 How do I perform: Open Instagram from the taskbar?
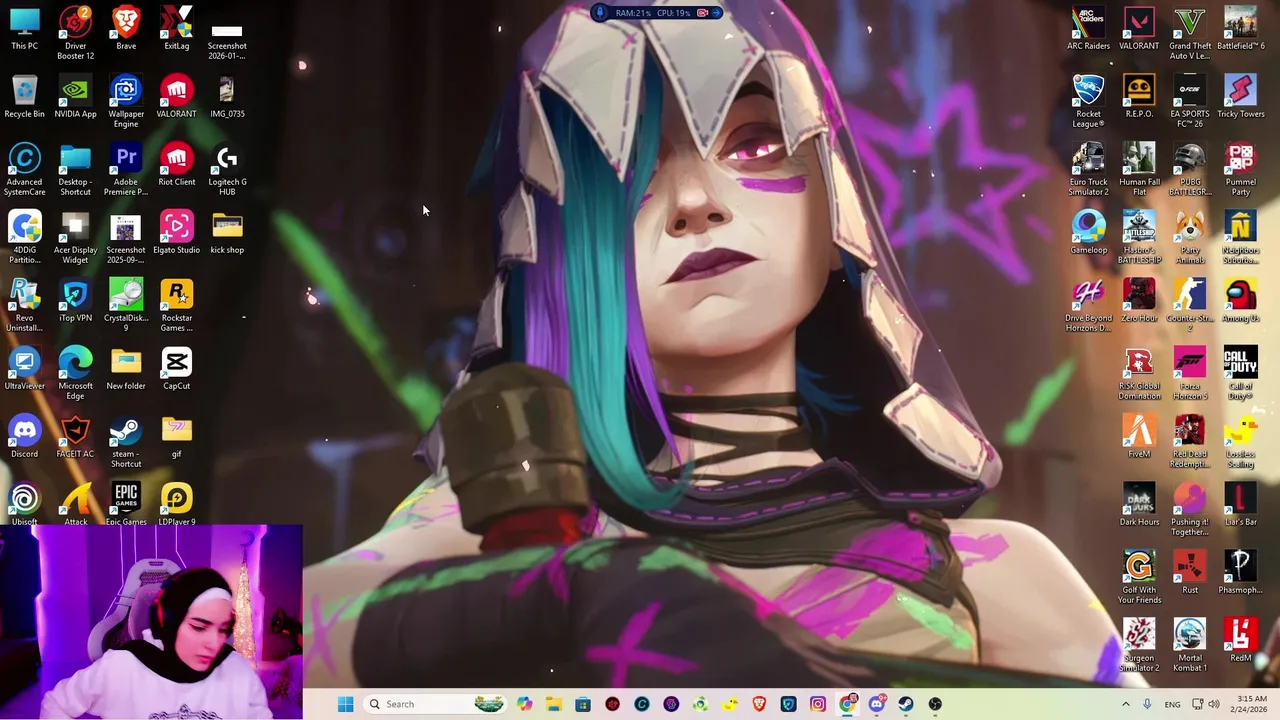pos(818,704)
